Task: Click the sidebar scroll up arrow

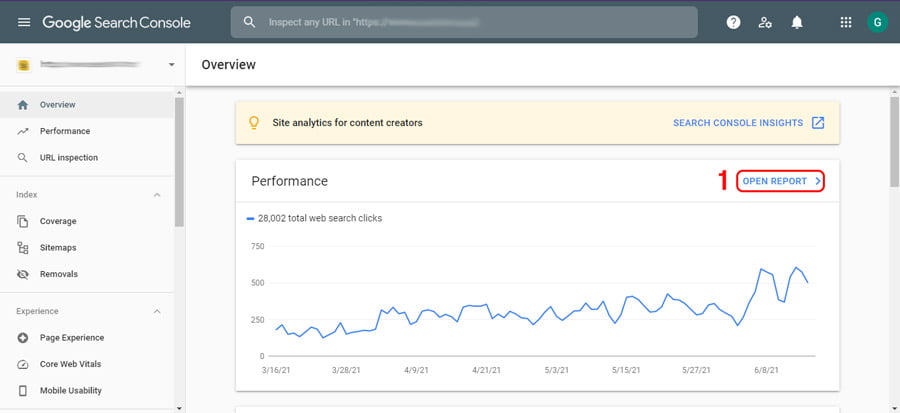Action: (179, 92)
